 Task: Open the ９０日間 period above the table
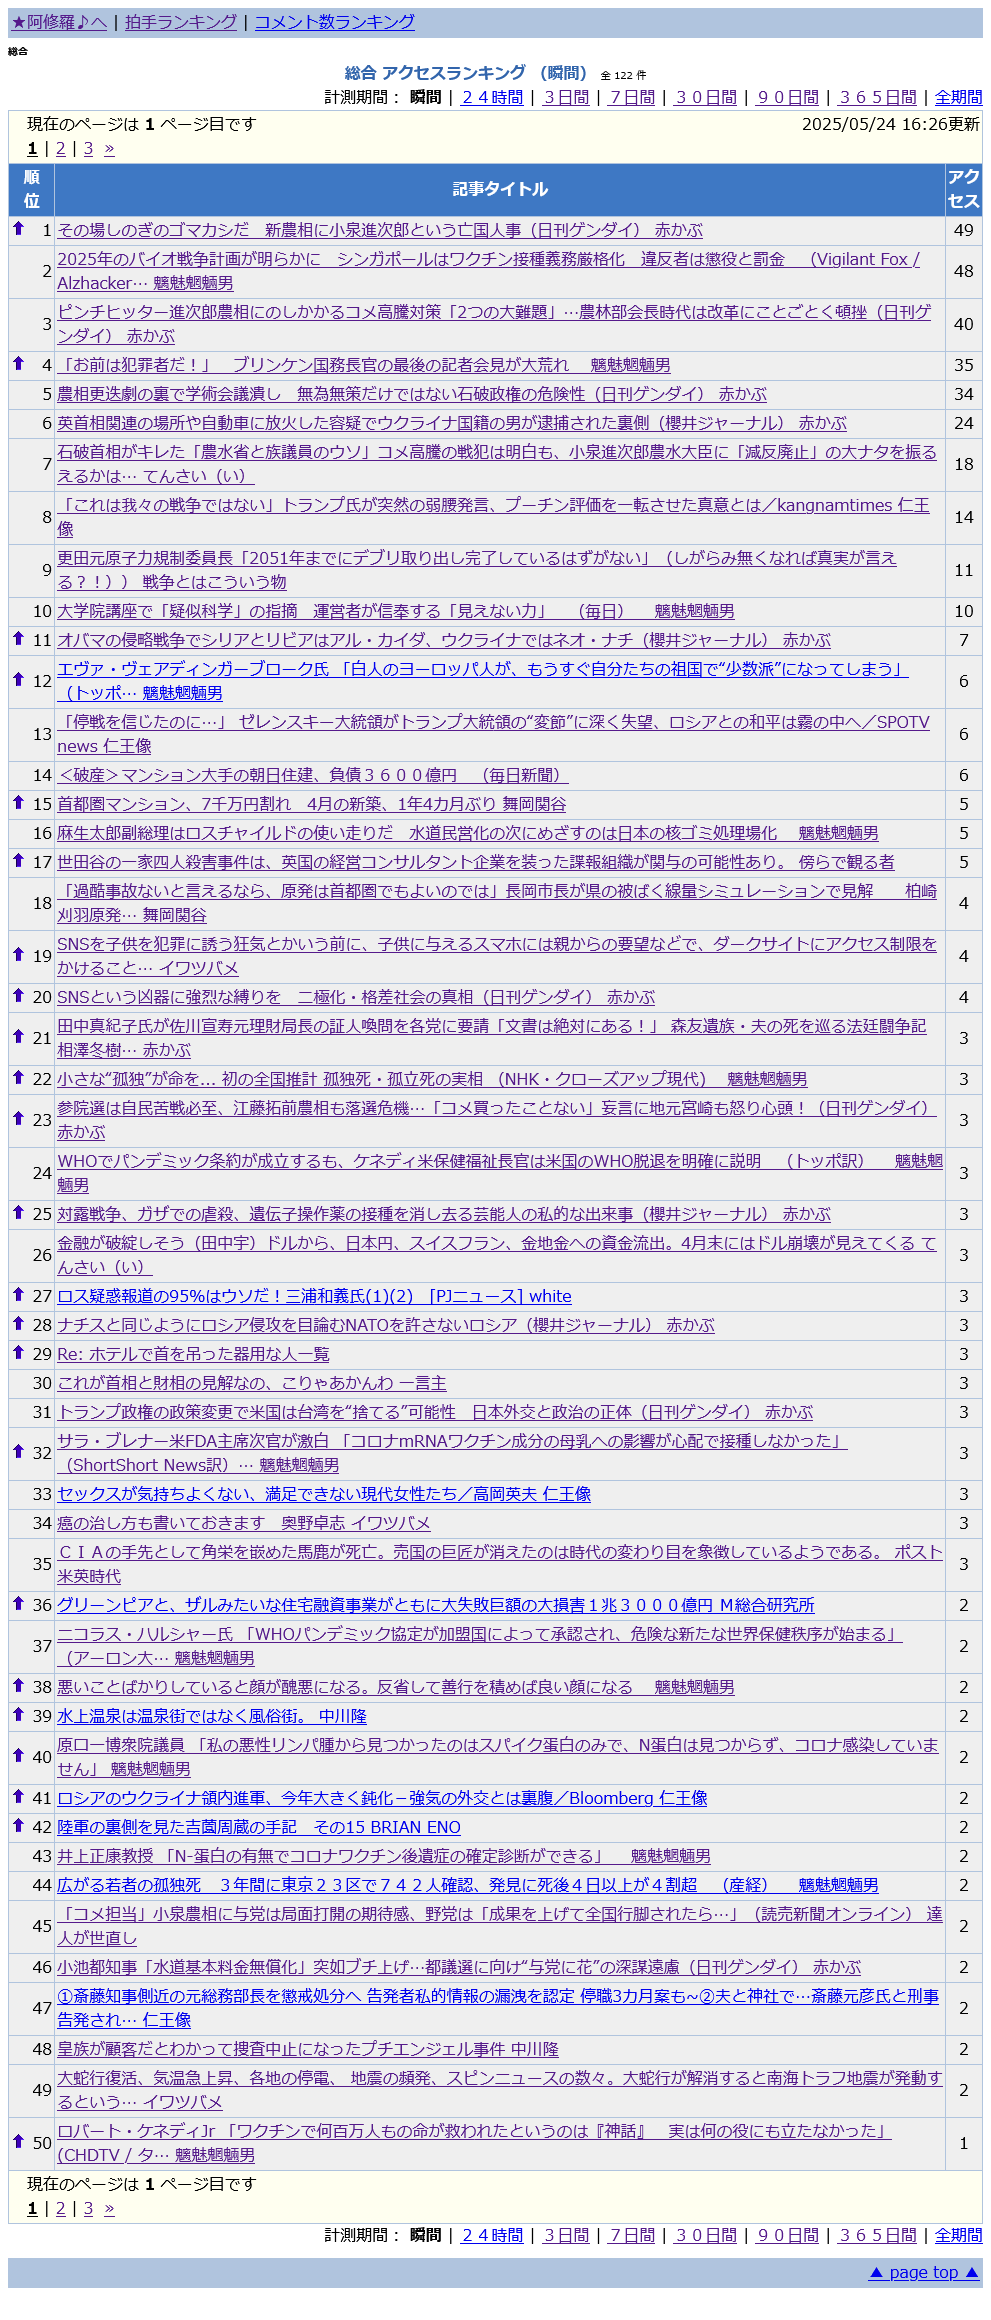click(x=788, y=97)
